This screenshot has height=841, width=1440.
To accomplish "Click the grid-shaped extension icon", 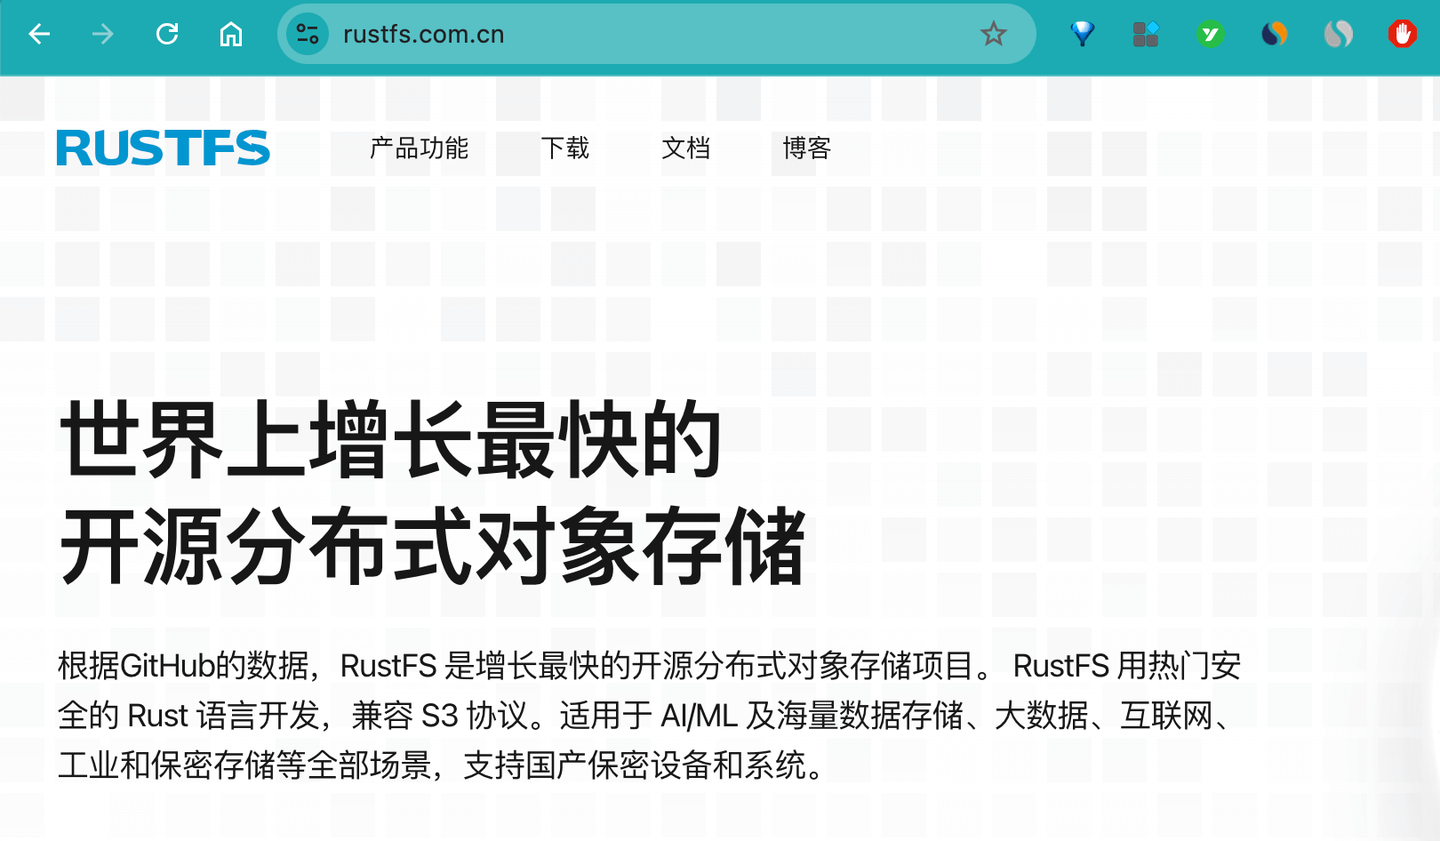I will [1146, 33].
